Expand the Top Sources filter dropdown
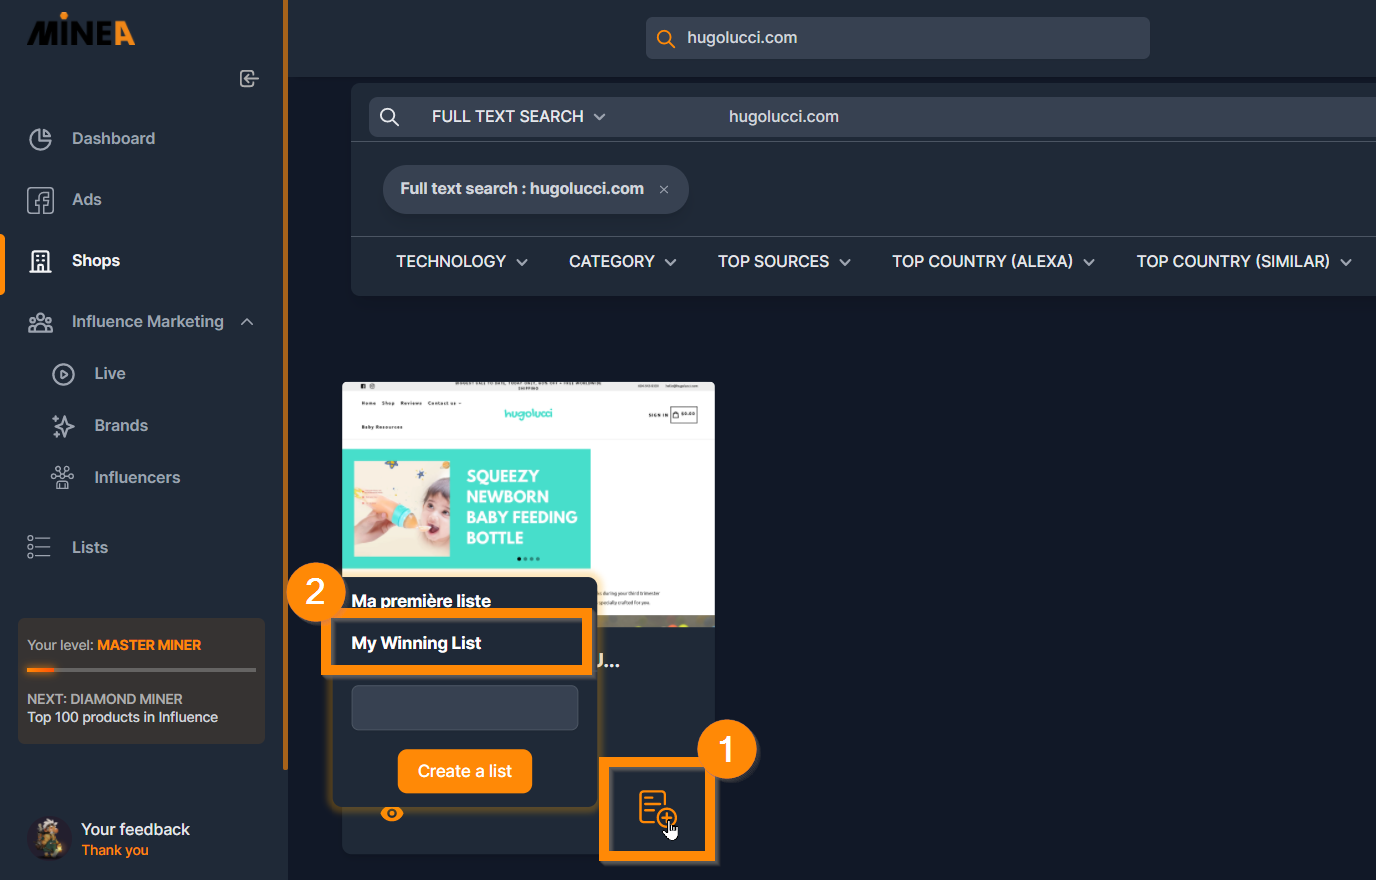The image size is (1376, 880). 784,262
